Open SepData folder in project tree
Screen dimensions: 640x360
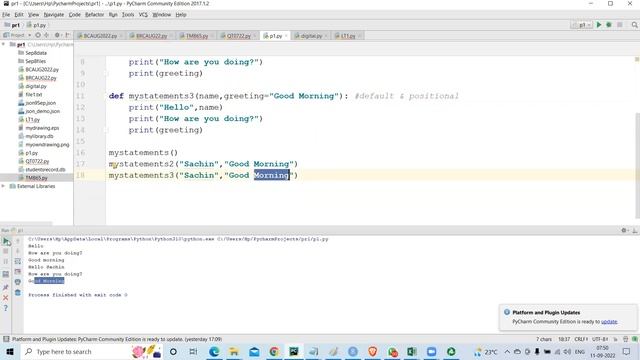[36, 53]
